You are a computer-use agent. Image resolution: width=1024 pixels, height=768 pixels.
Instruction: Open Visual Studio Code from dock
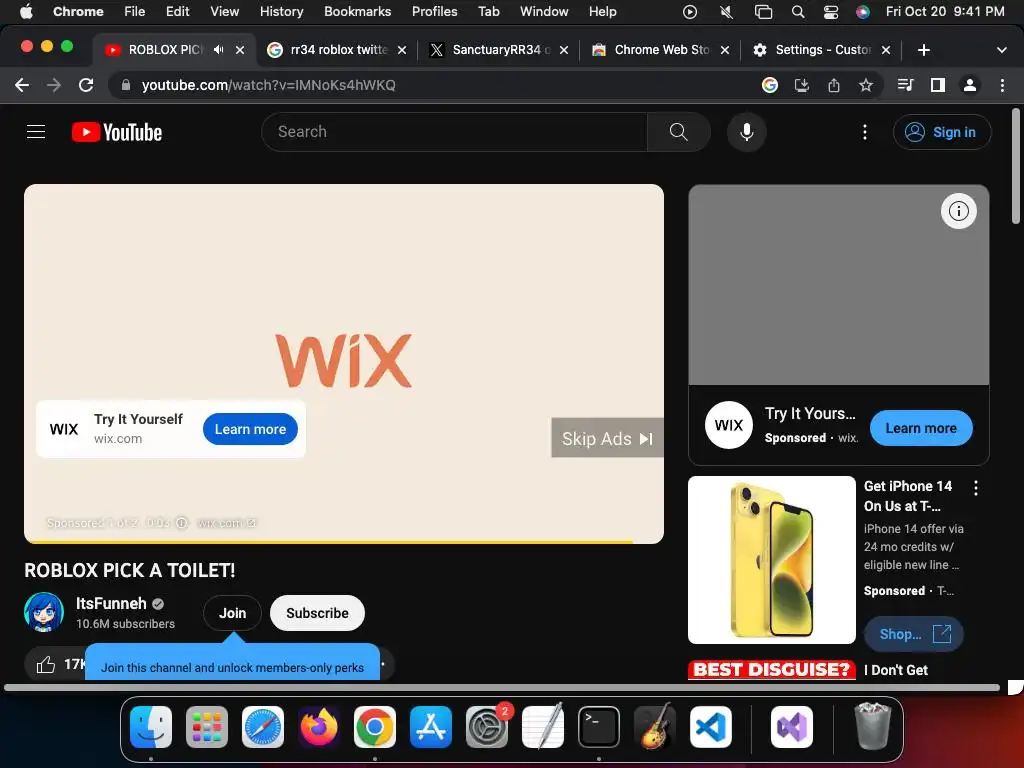pos(711,727)
